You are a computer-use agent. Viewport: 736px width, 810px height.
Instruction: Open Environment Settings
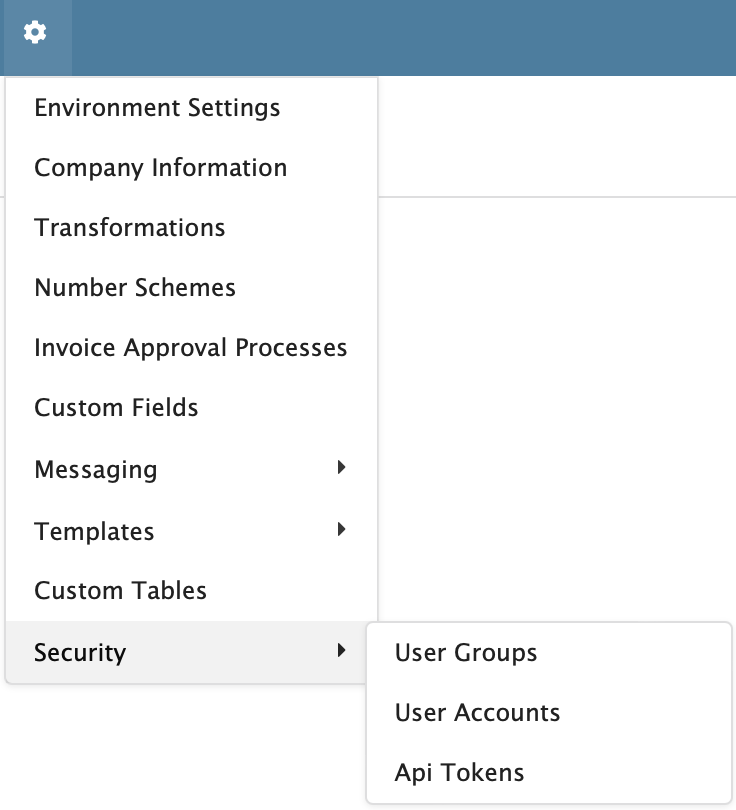[x=156, y=107]
